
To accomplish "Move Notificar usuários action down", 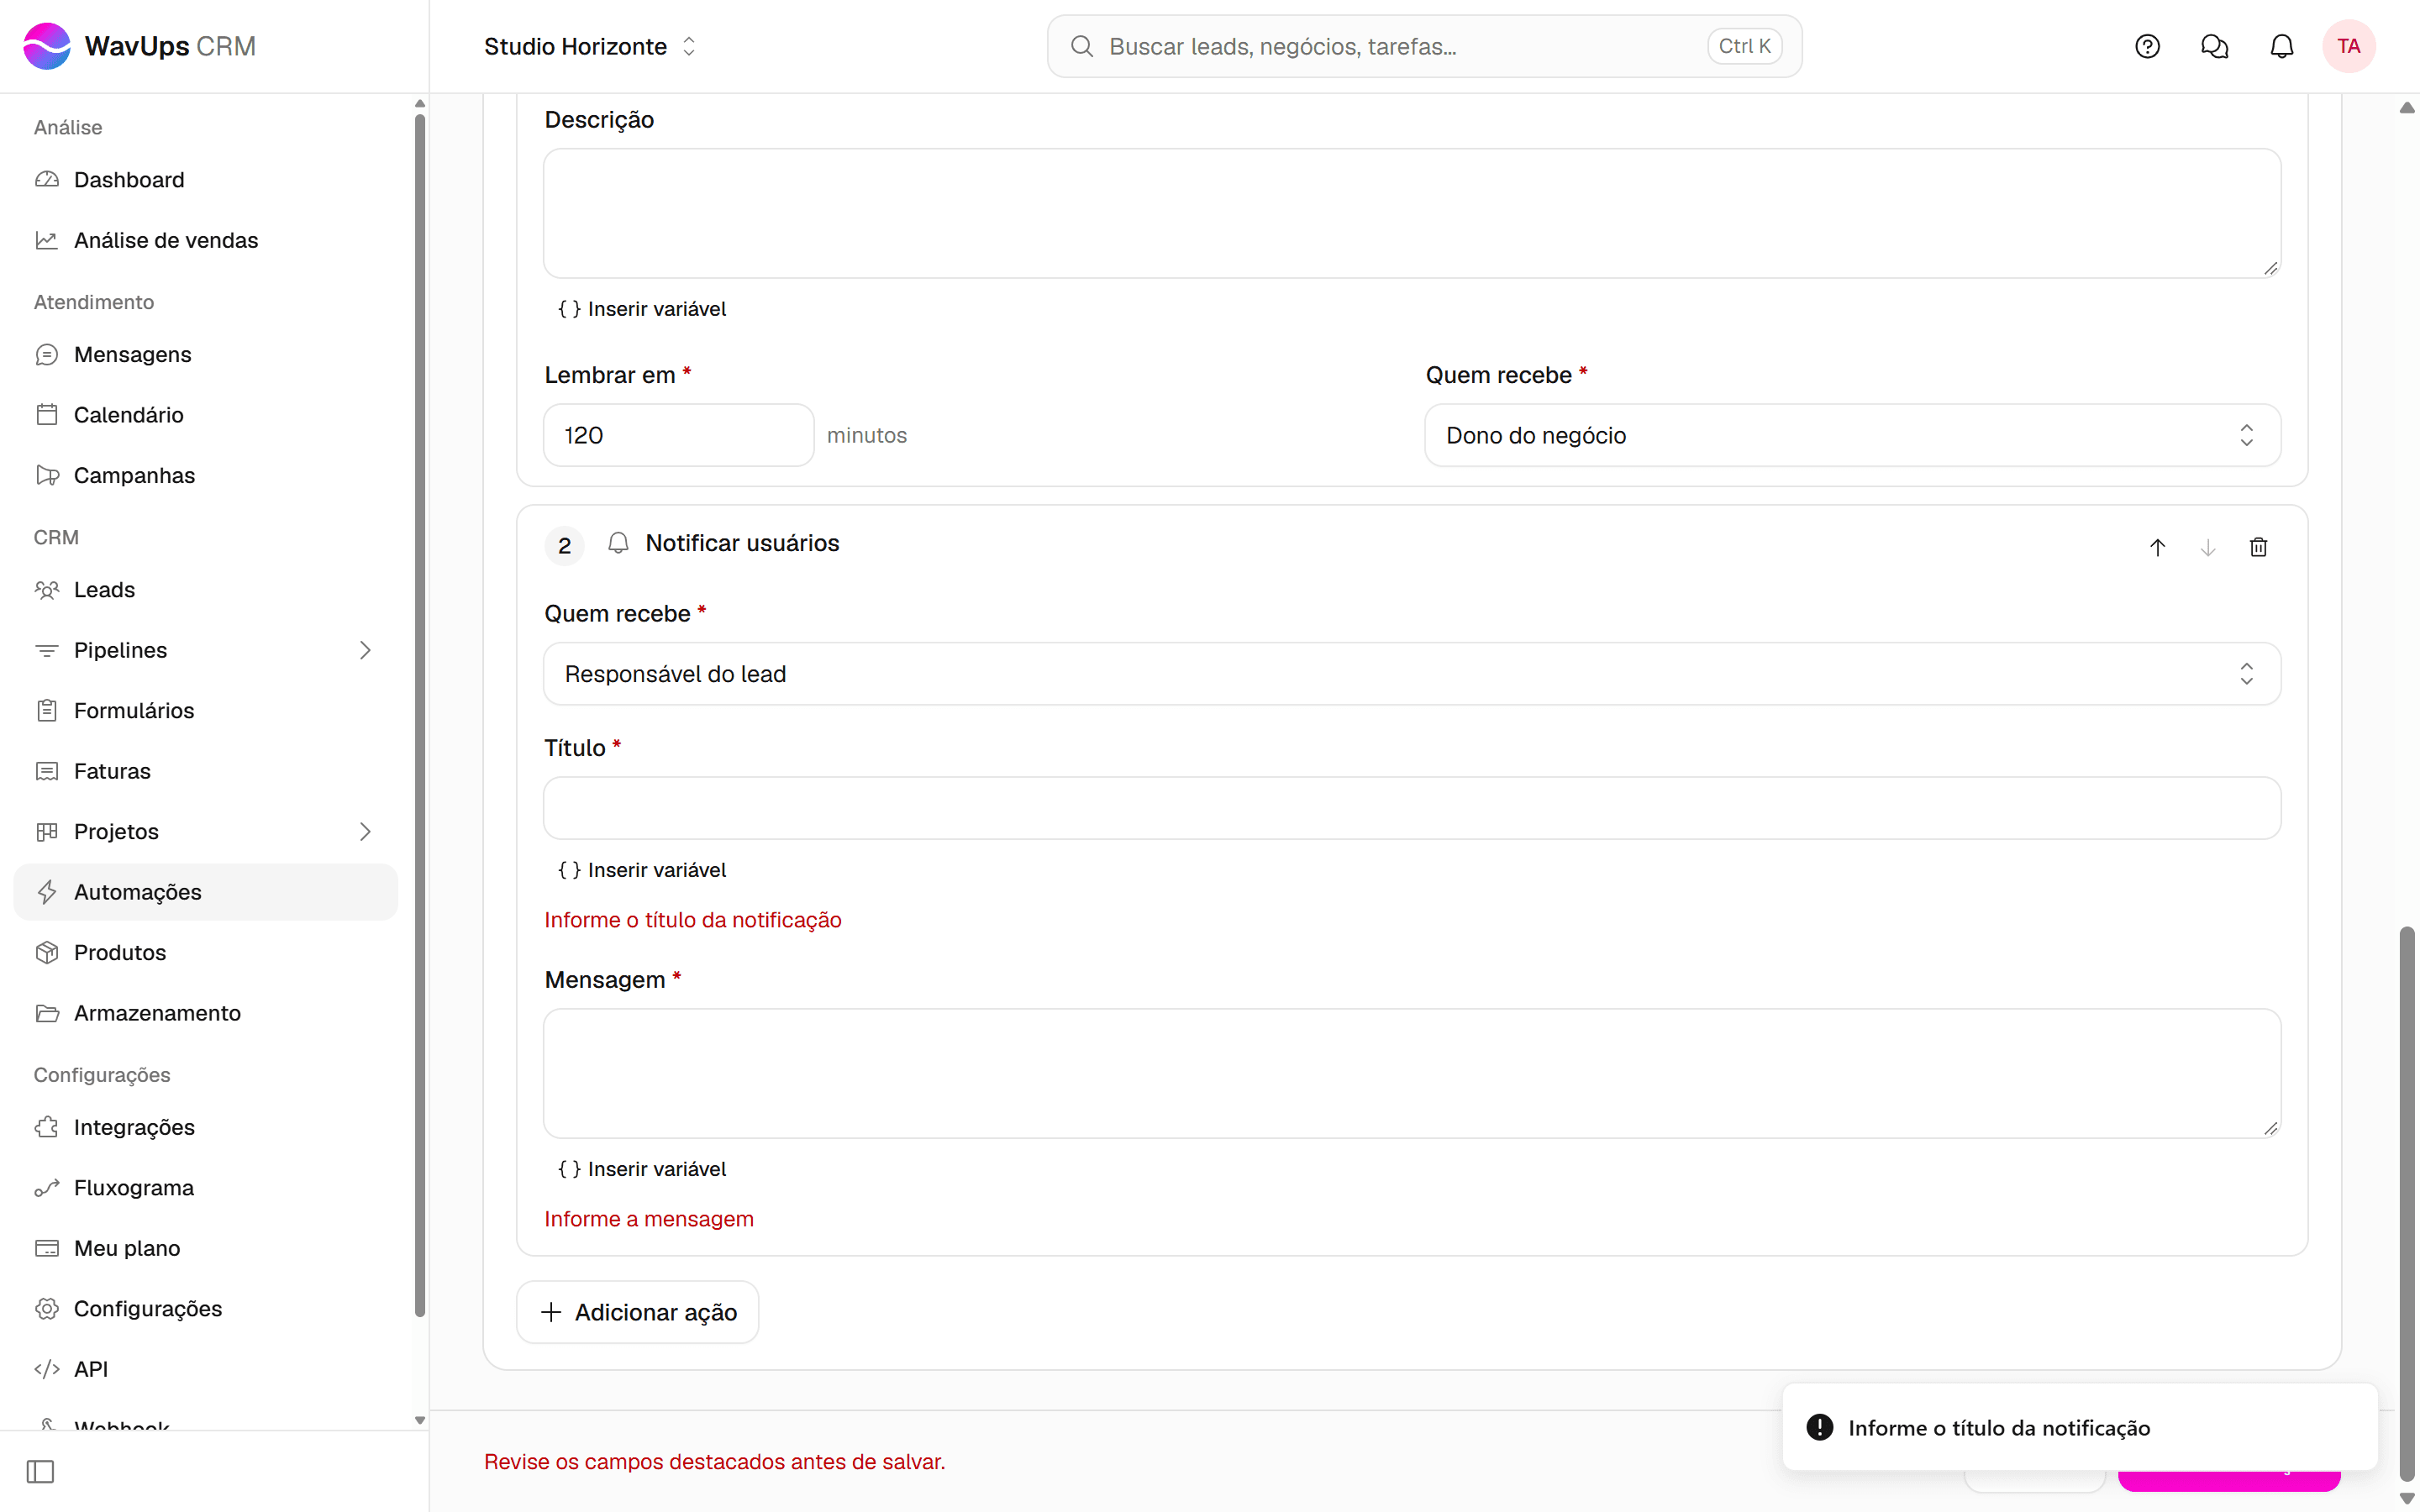I will coord(2207,547).
